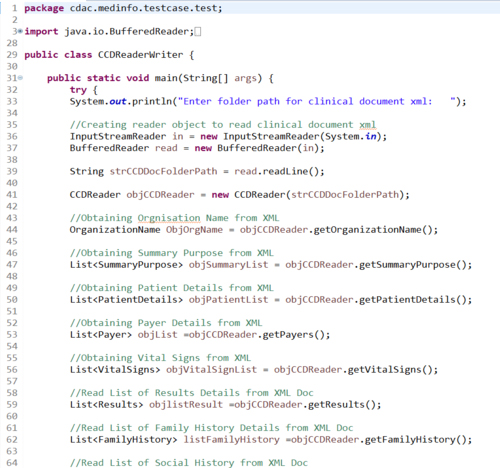Click line number 44 in gutter
This screenshot has height=468, width=500.
coord(12,230)
